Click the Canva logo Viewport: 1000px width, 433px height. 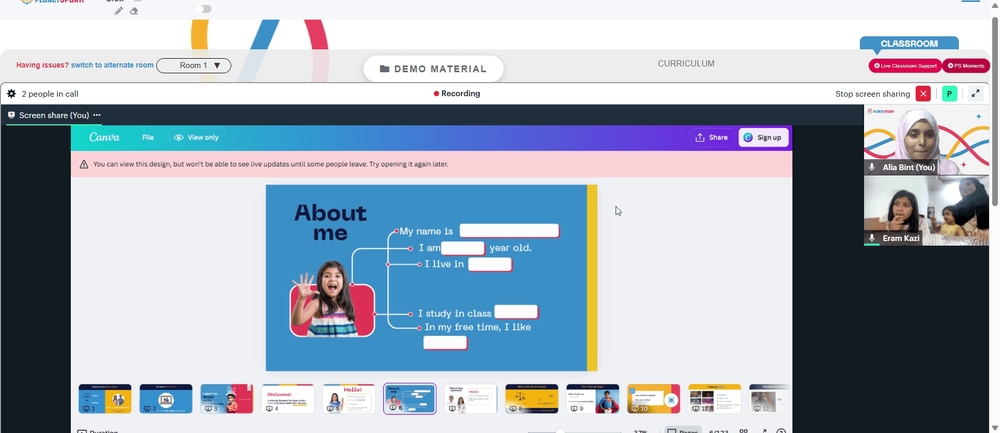coord(104,137)
